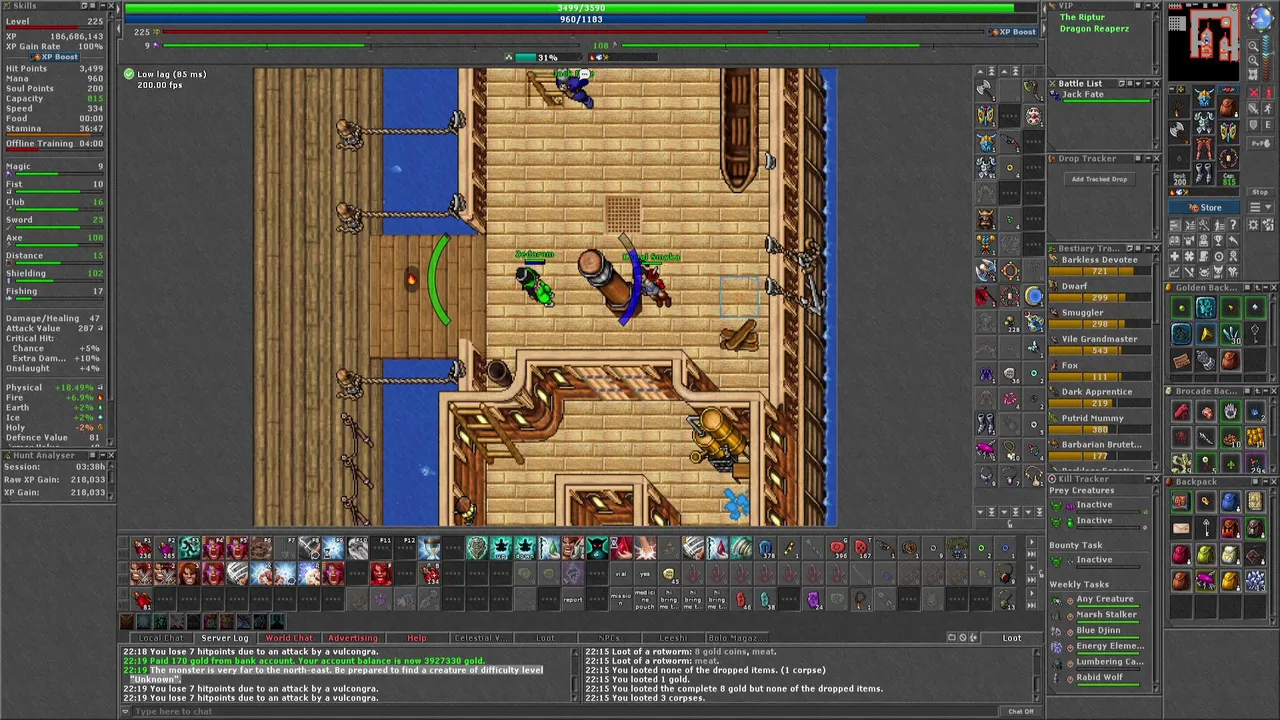Click equipped boots slot

coord(1204,174)
